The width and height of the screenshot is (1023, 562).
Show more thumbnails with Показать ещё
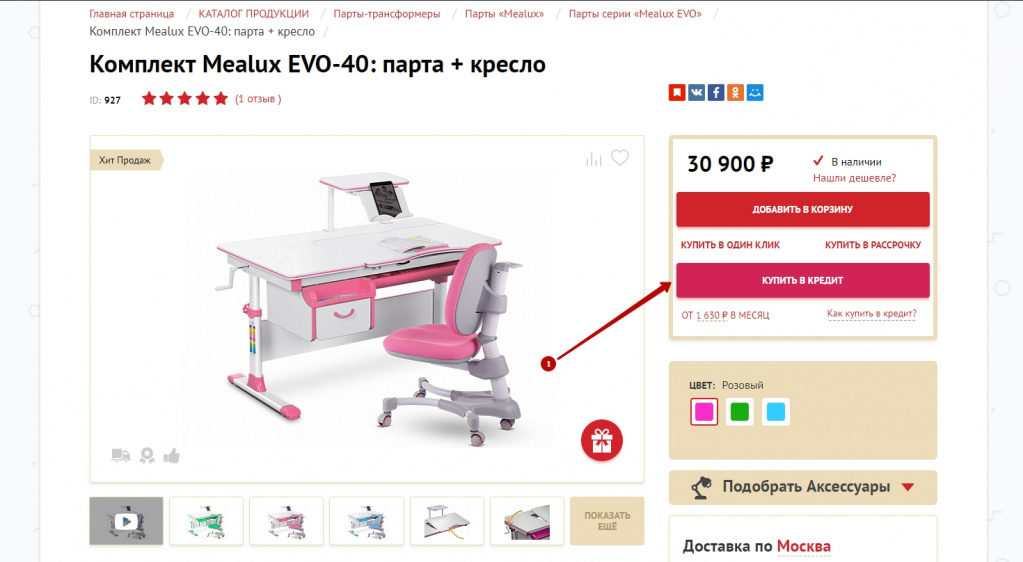pyautogui.click(x=607, y=521)
